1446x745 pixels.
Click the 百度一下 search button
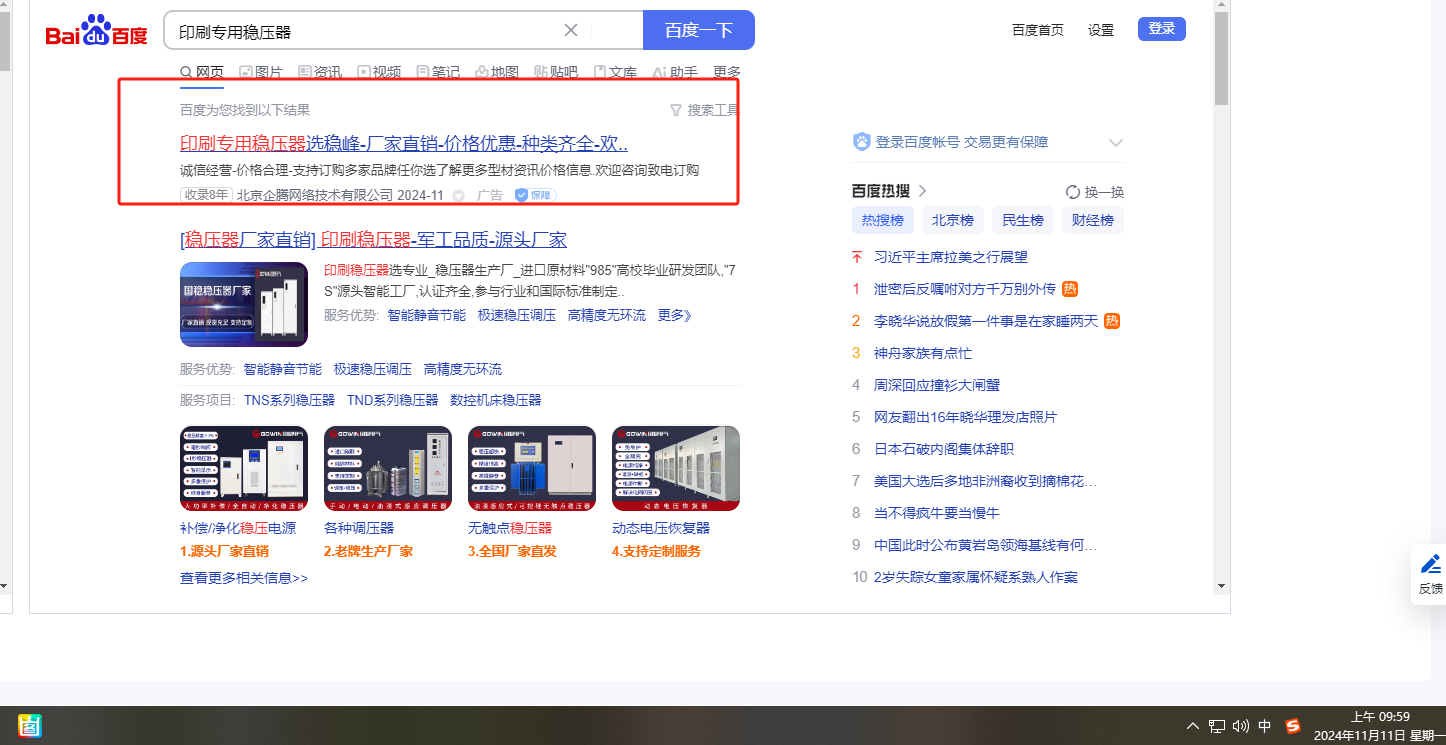point(699,30)
